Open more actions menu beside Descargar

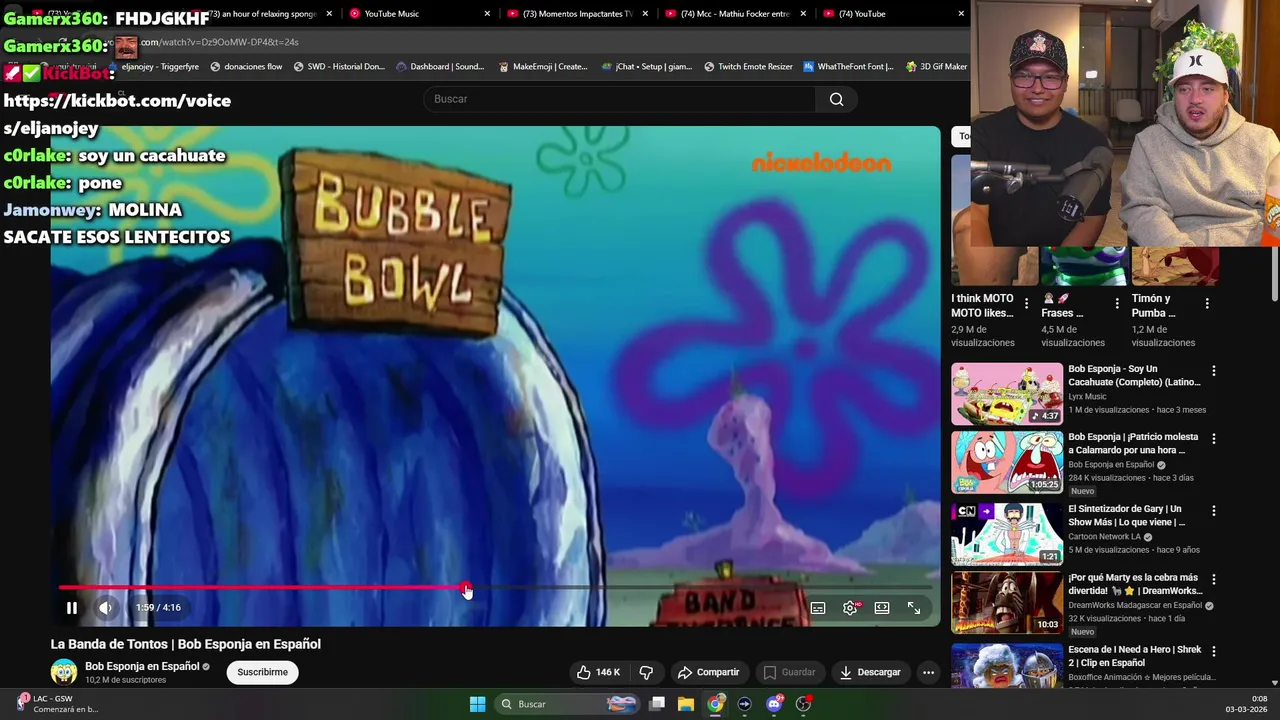coord(928,672)
